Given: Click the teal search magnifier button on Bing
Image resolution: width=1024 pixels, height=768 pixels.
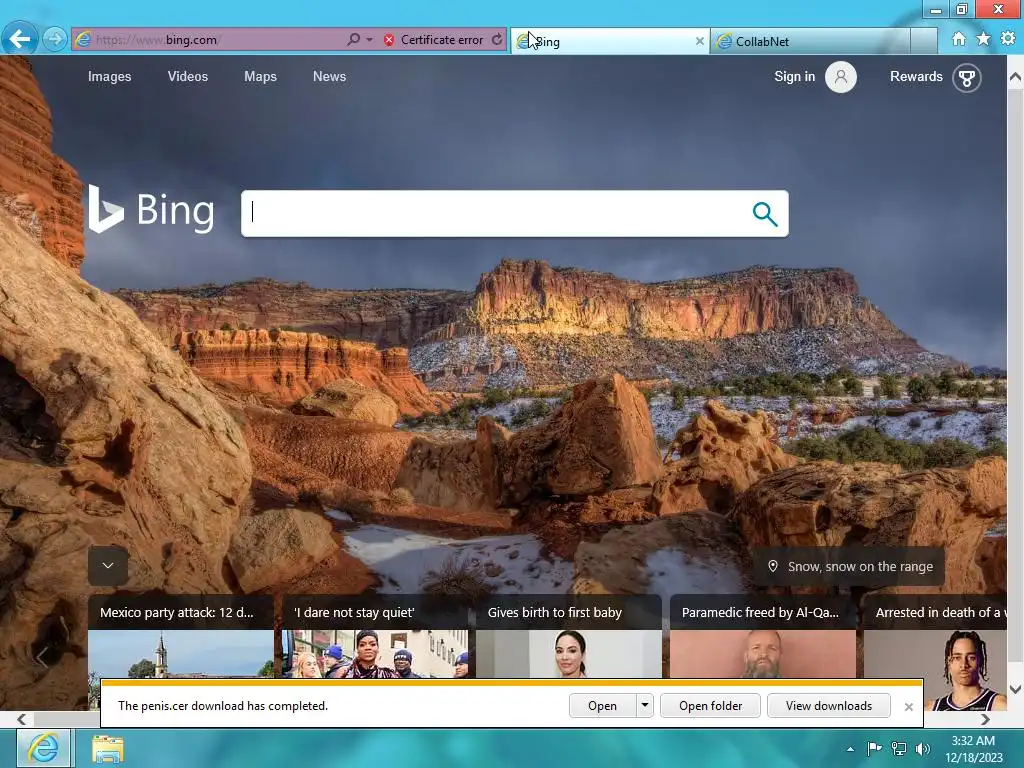Looking at the screenshot, I should coord(765,214).
